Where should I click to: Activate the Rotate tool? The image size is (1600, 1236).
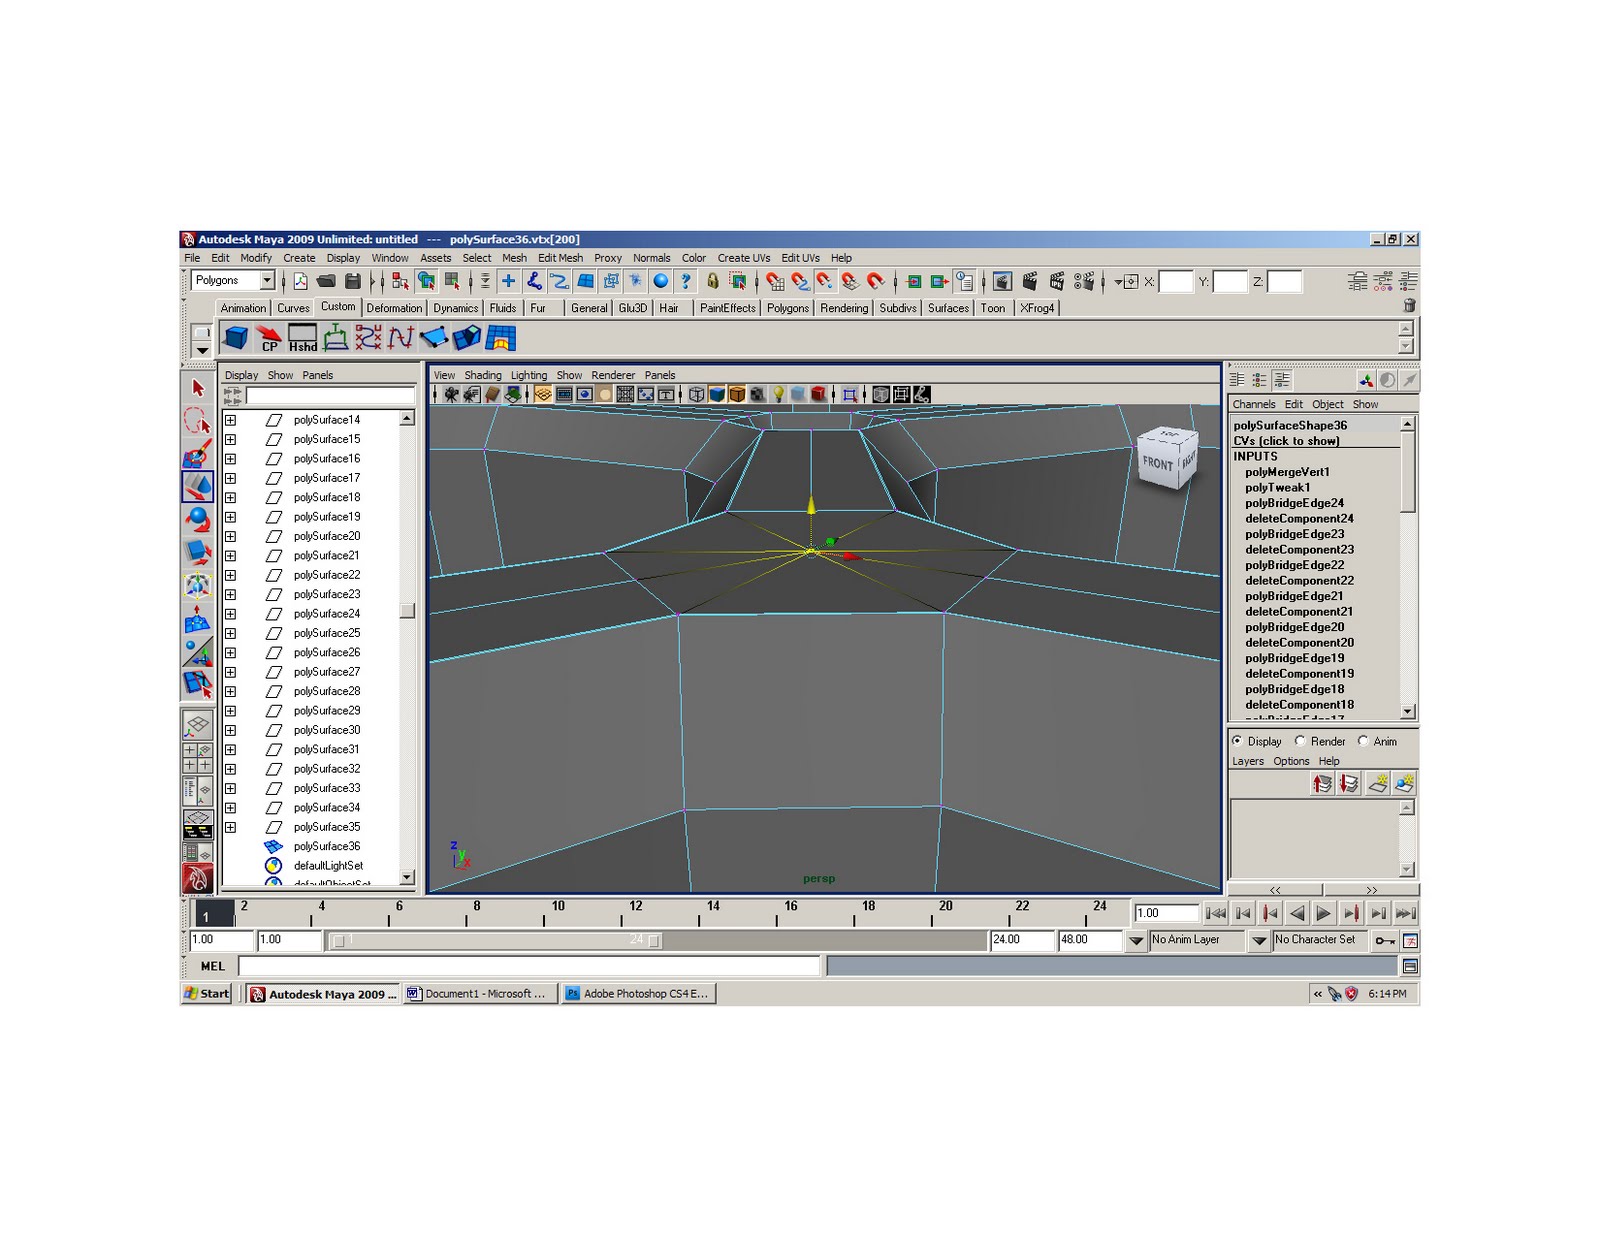197,519
